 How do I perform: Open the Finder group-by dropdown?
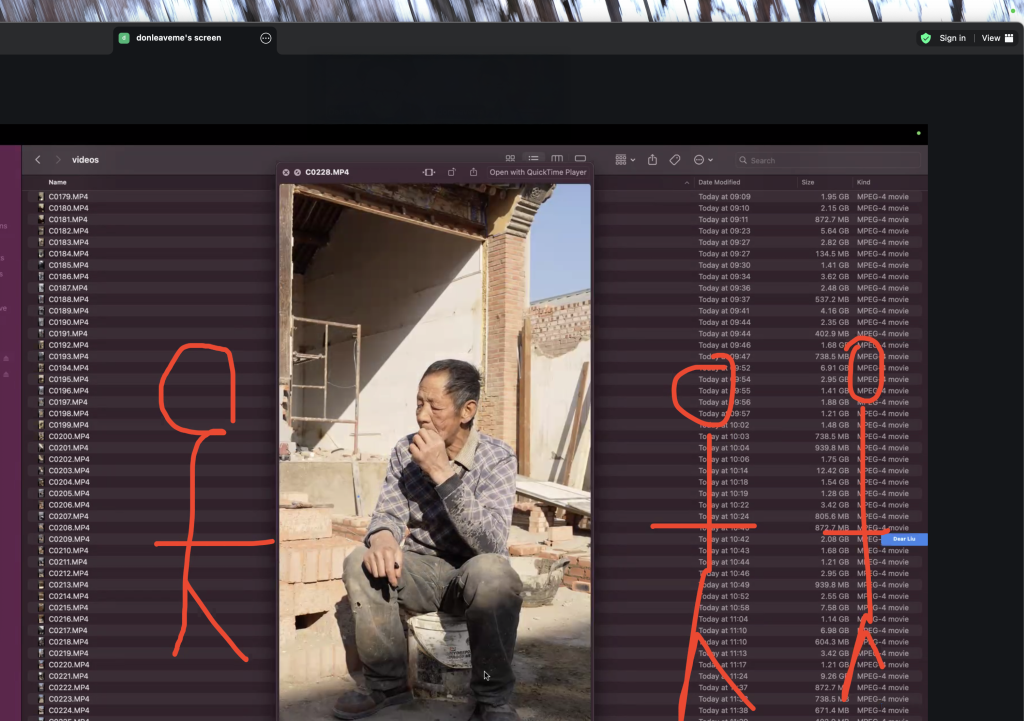pos(625,160)
